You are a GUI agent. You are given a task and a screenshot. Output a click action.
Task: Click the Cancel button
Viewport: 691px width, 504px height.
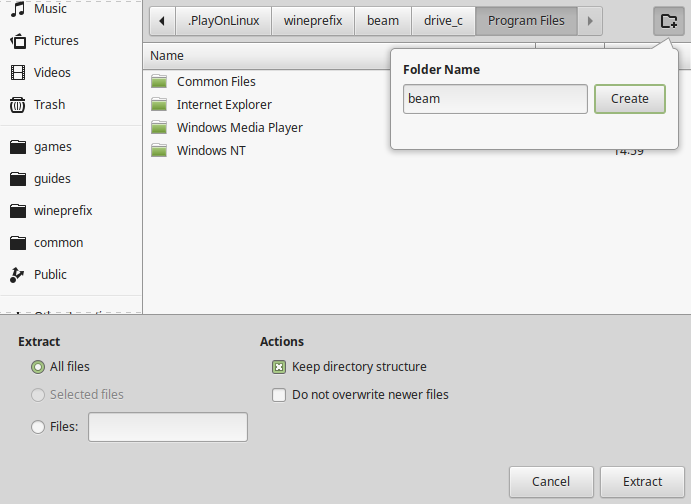pos(551,482)
